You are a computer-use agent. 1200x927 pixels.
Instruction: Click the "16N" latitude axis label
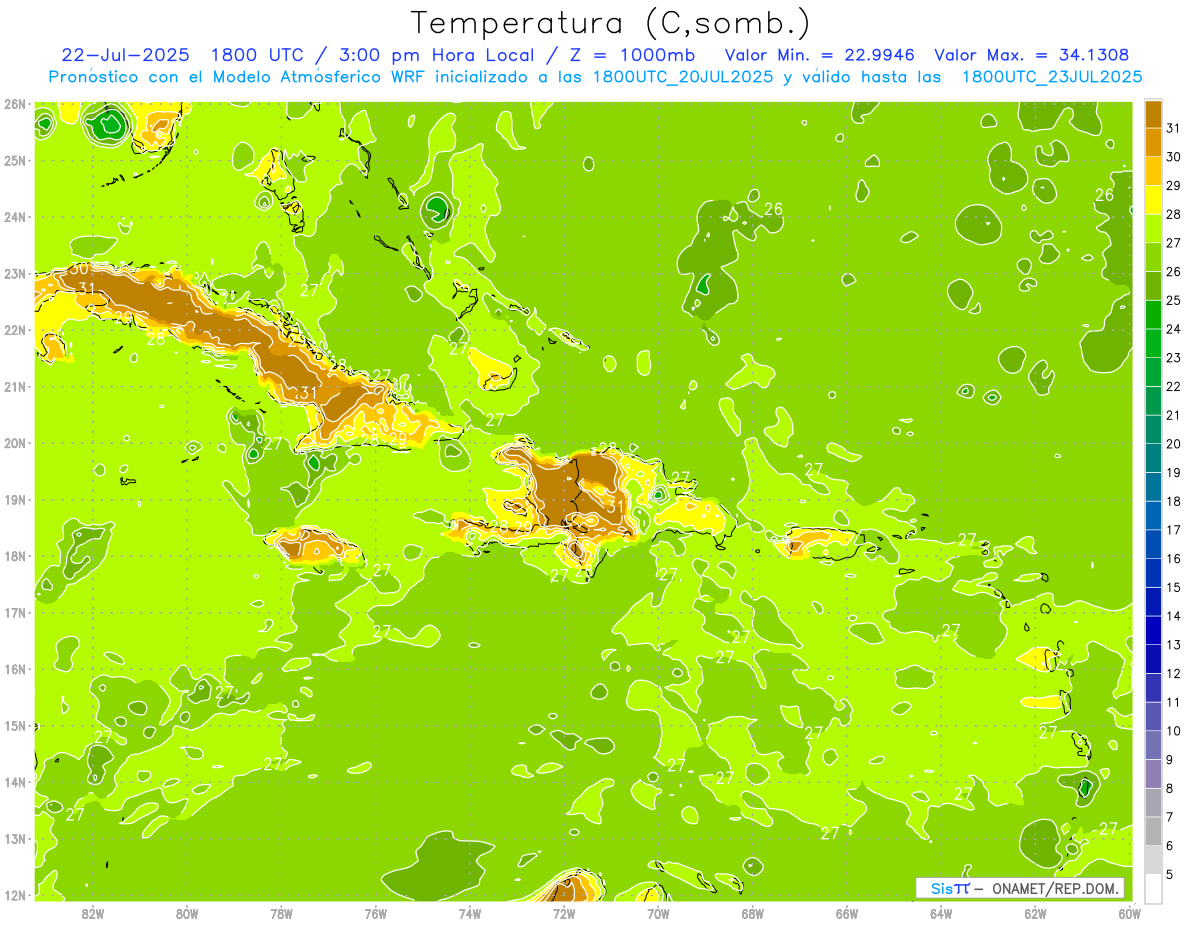click(15, 669)
